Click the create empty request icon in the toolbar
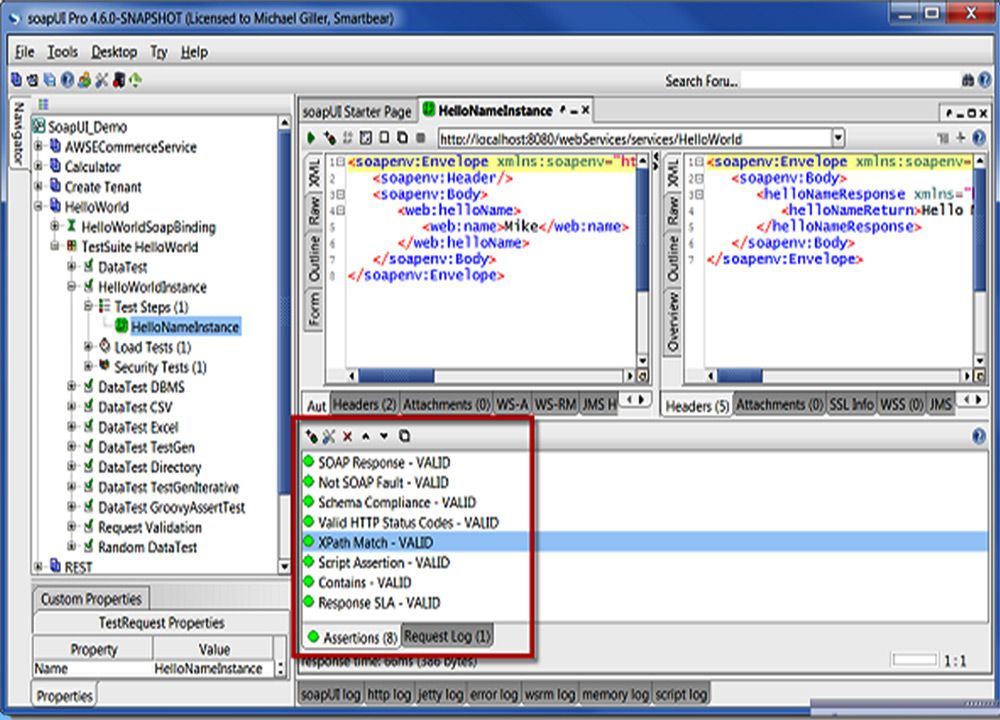 384,137
